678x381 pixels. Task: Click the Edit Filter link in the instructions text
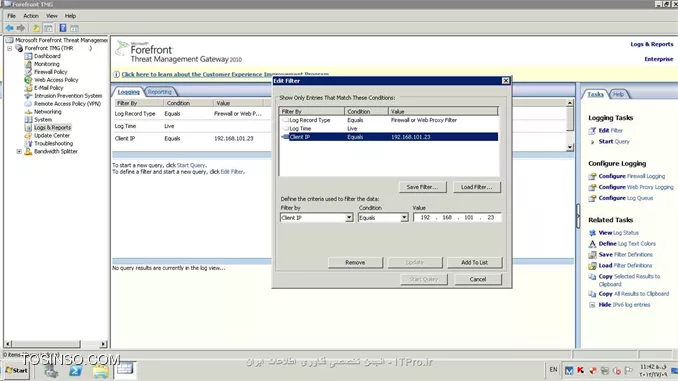point(232,172)
